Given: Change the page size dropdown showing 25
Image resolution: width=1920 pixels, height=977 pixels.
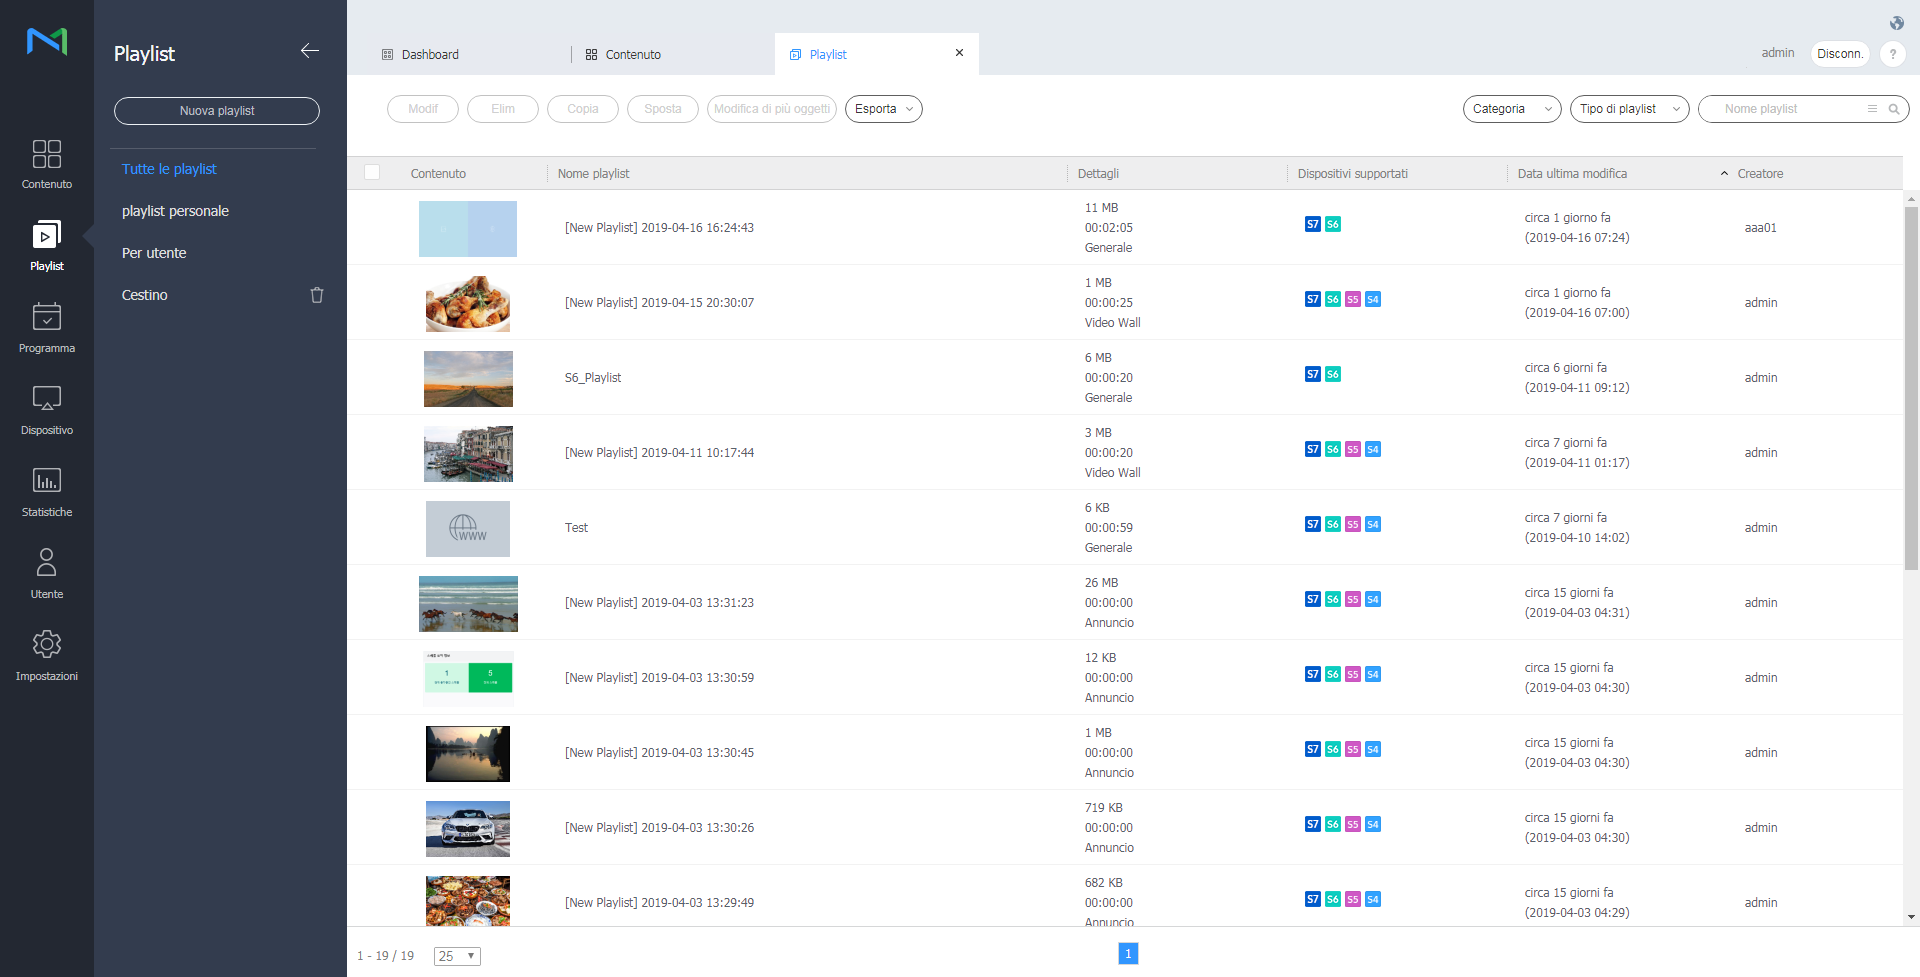Looking at the screenshot, I should 457,956.
